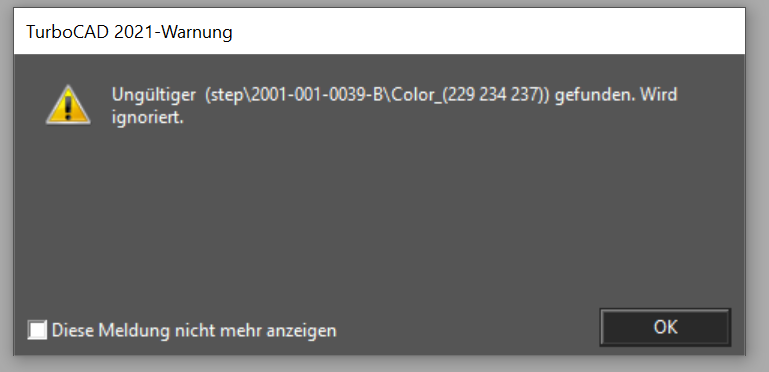This screenshot has width=769, height=372.
Task: Confirm the warning with the OK button
Action: coord(665,327)
